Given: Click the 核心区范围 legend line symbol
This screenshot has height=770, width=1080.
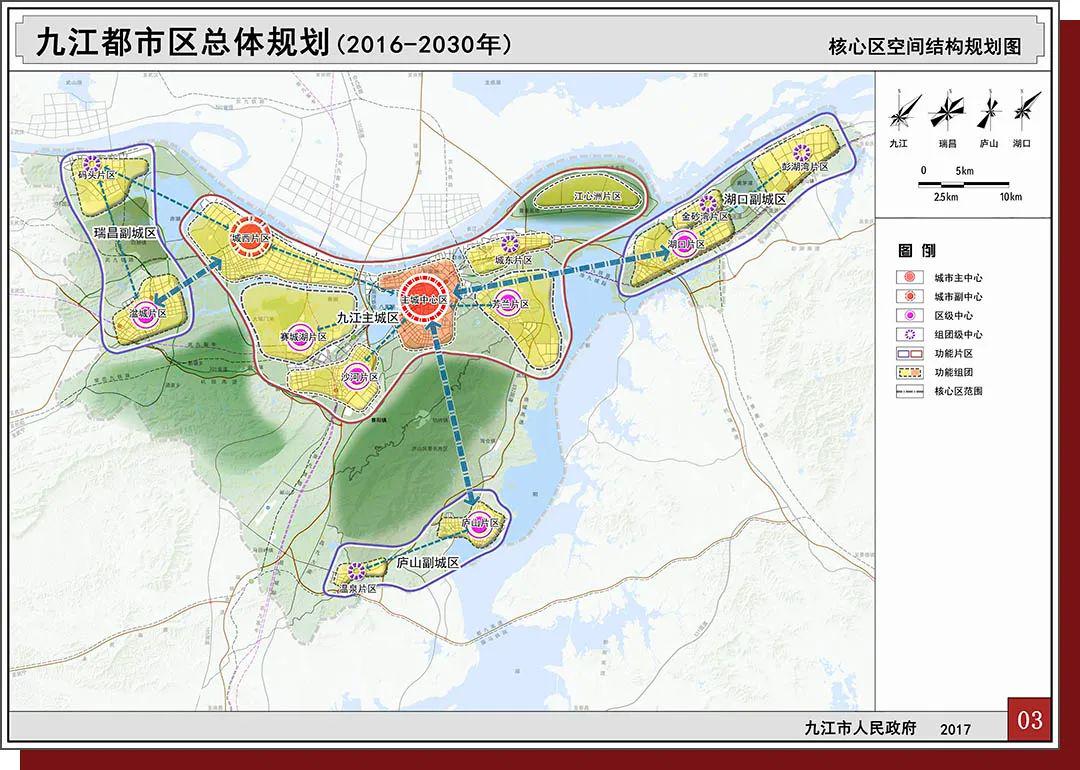Looking at the screenshot, I should coord(909,392).
